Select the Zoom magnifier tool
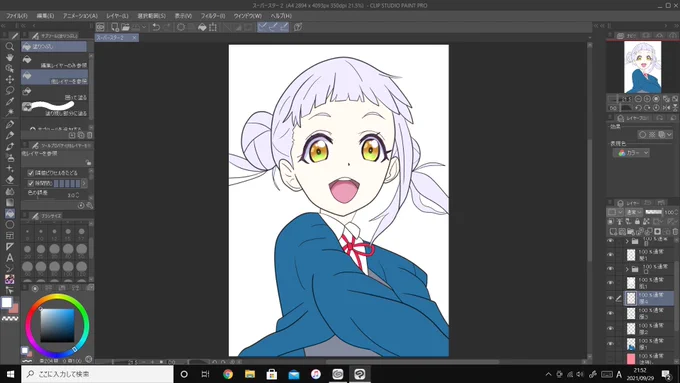The height and width of the screenshot is (383, 680). point(10,46)
